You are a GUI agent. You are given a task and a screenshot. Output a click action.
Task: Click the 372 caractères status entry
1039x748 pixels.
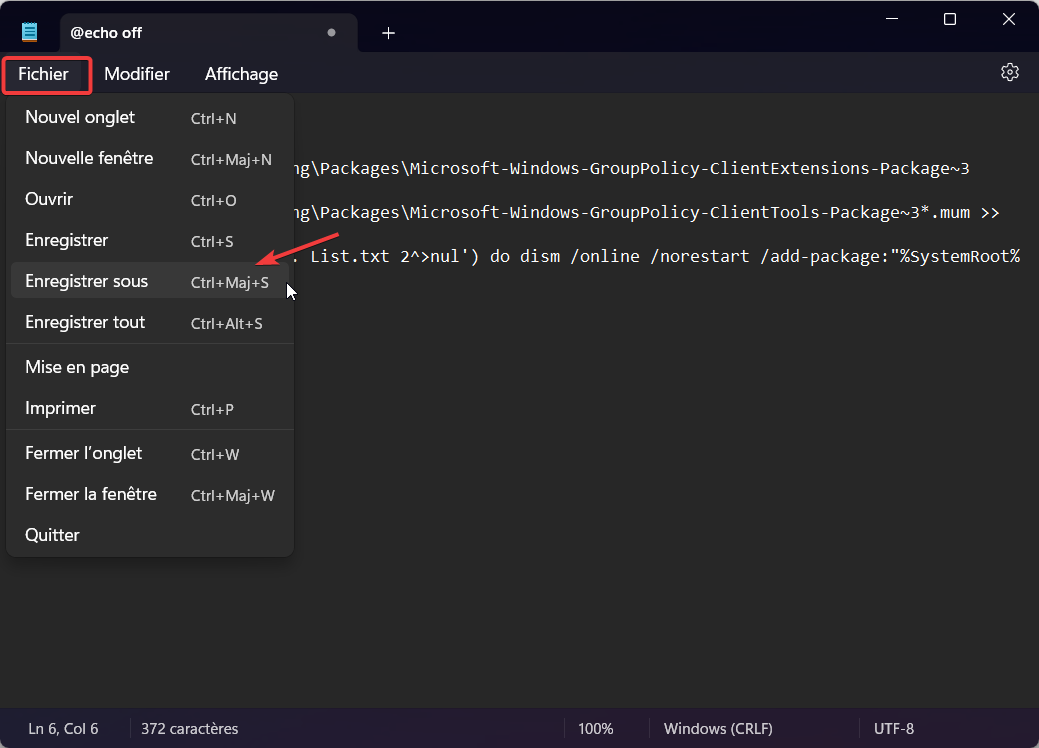coord(190,729)
